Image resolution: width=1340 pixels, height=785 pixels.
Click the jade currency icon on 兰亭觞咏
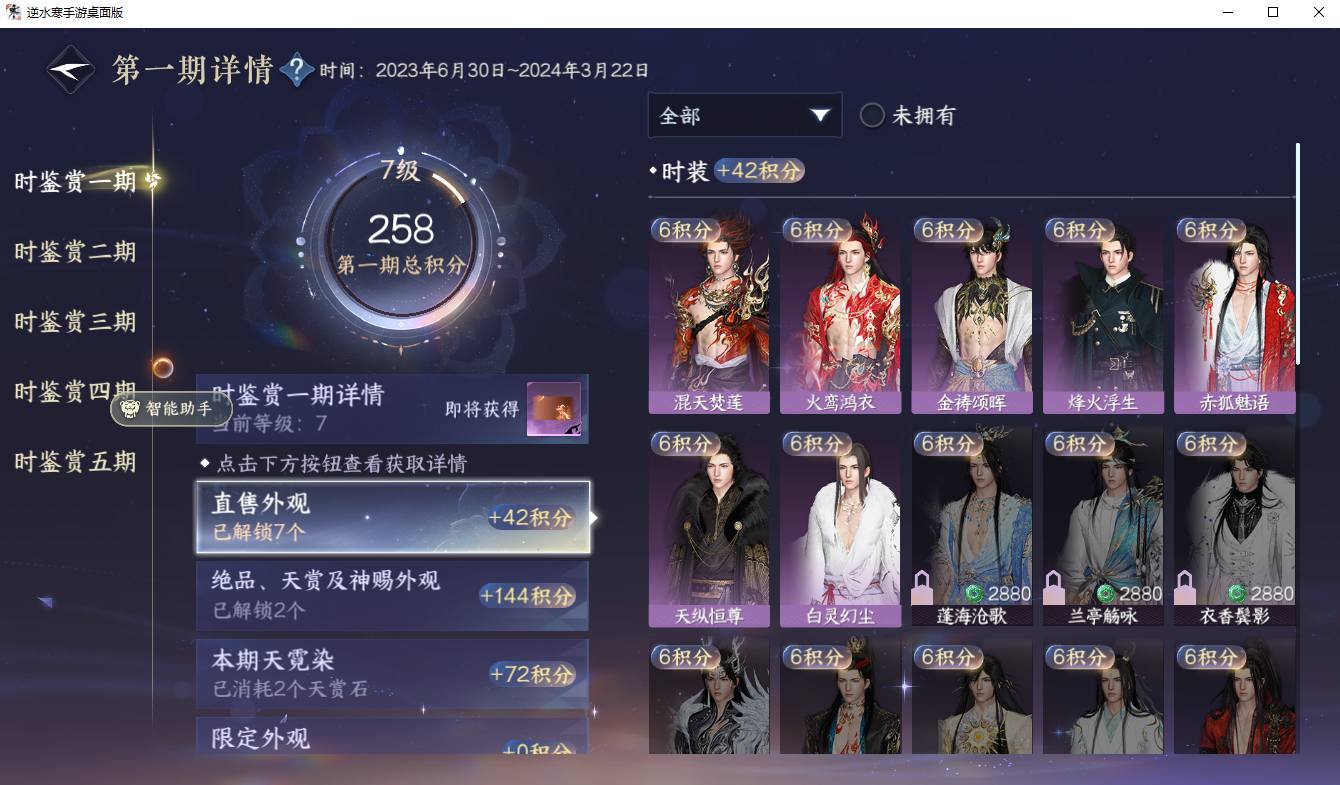1105,593
